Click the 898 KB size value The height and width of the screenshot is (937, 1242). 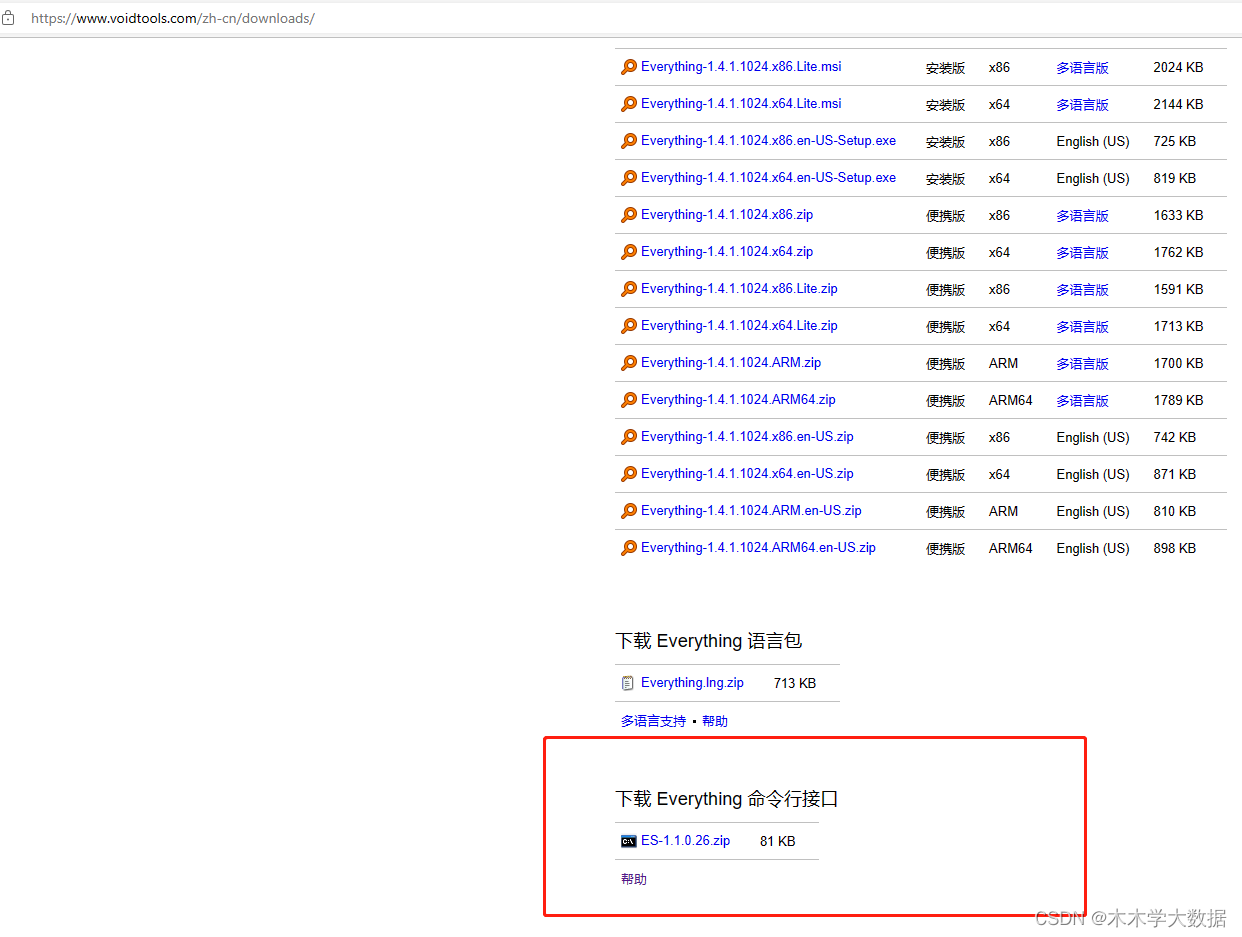pyautogui.click(x=1174, y=549)
